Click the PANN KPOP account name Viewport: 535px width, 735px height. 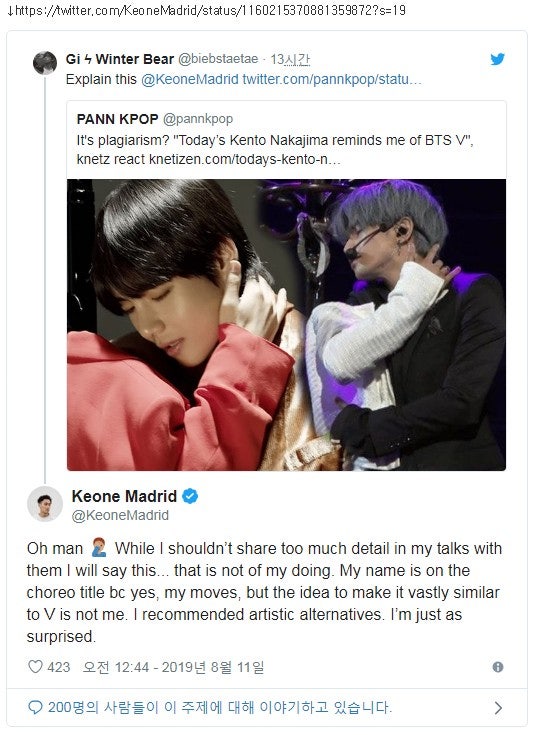click(117, 119)
